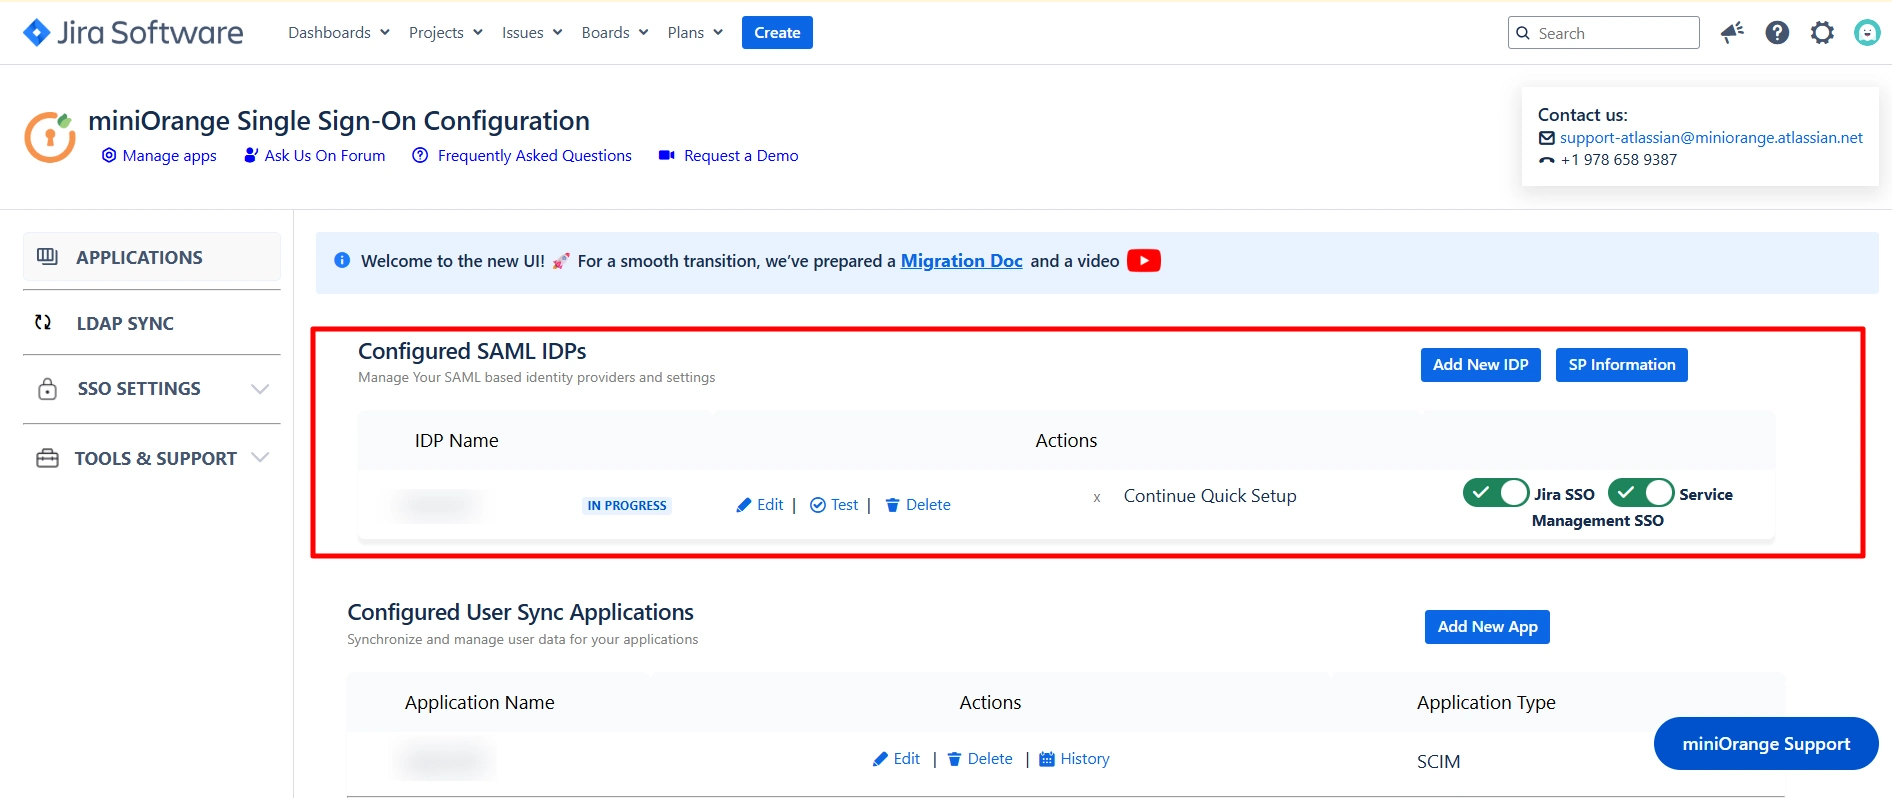Image resolution: width=1892 pixels, height=798 pixels.
Task: Click the miniOrange app logo
Action: [x=50, y=137]
